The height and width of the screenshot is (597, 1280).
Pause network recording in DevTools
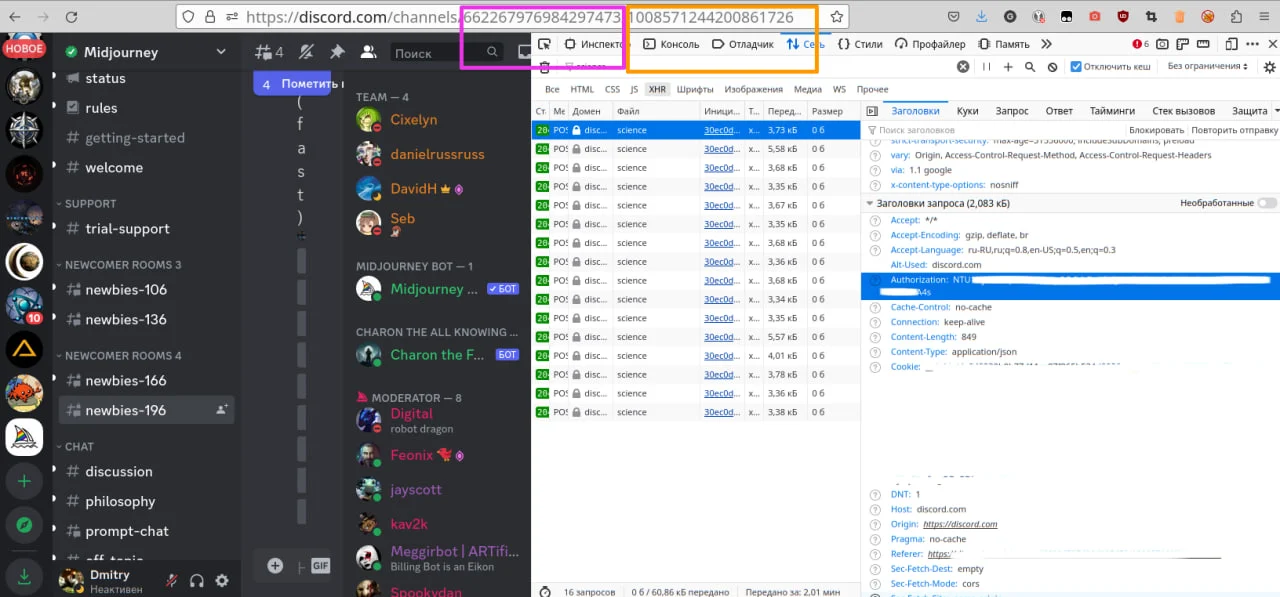click(986, 67)
